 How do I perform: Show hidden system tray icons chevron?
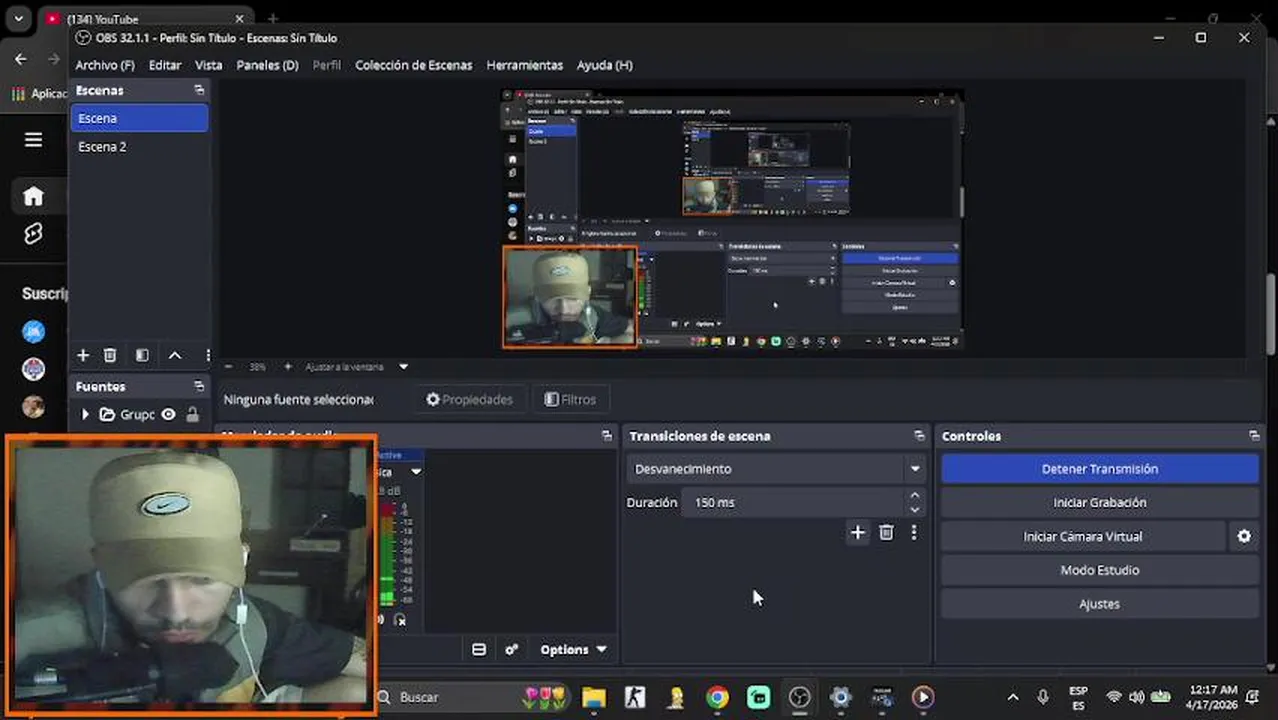(x=1013, y=697)
